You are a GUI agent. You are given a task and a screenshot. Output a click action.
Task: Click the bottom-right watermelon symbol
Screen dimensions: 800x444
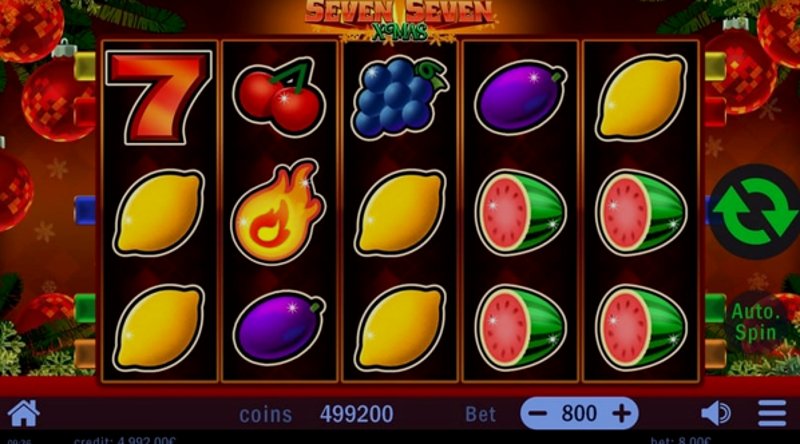pyautogui.click(x=641, y=328)
